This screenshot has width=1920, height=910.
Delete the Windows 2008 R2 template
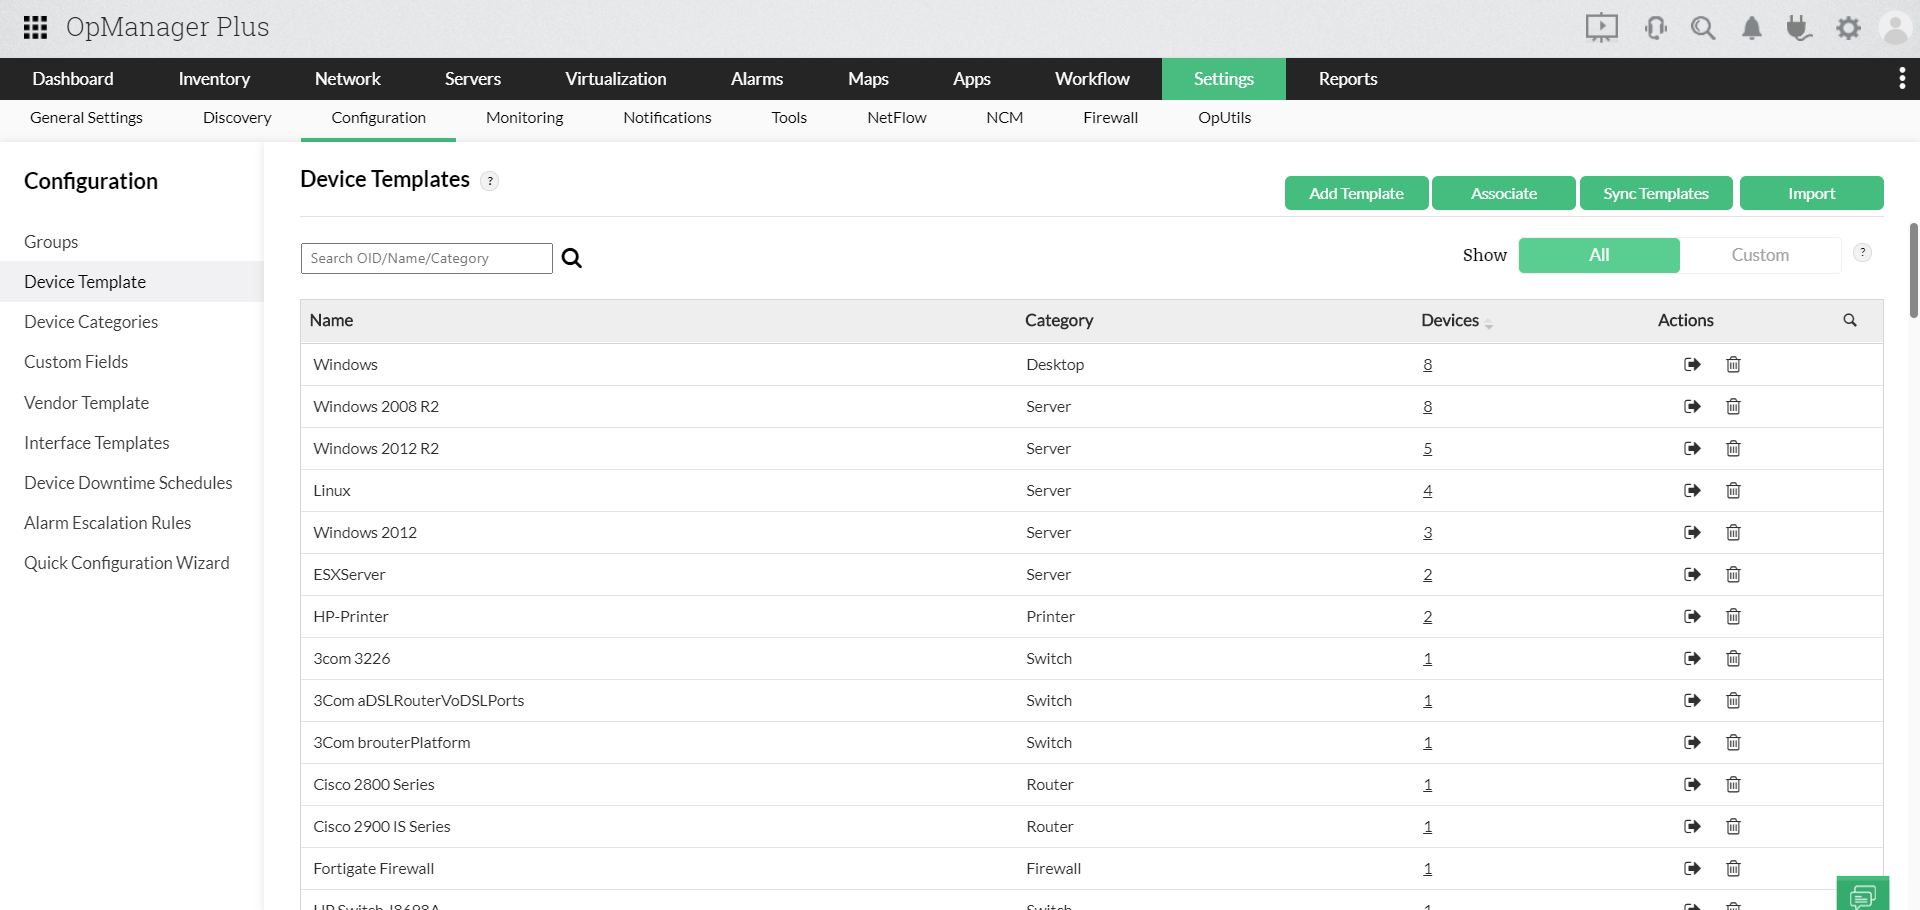pos(1733,406)
